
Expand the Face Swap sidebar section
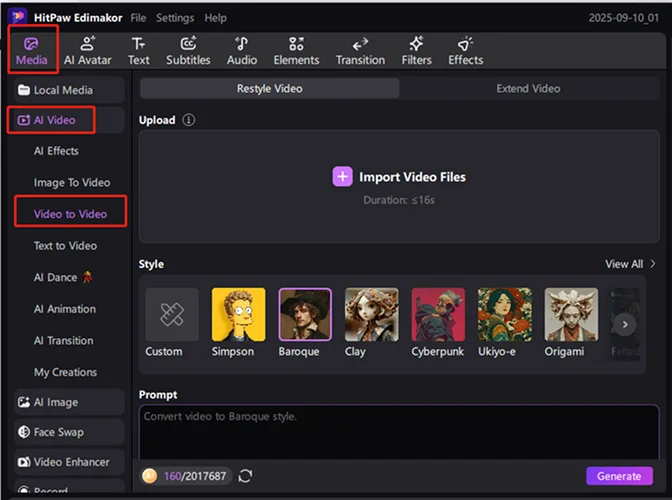pos(66,432)
